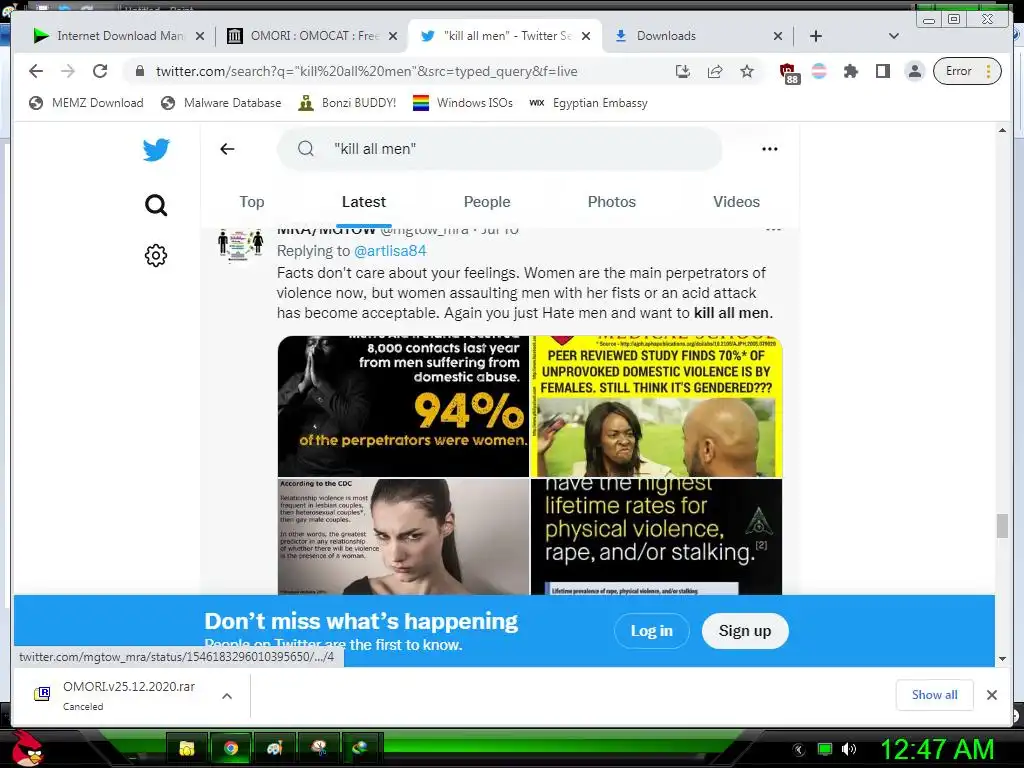Open the MRA/MGTOW profile avatar

(240, 245)
